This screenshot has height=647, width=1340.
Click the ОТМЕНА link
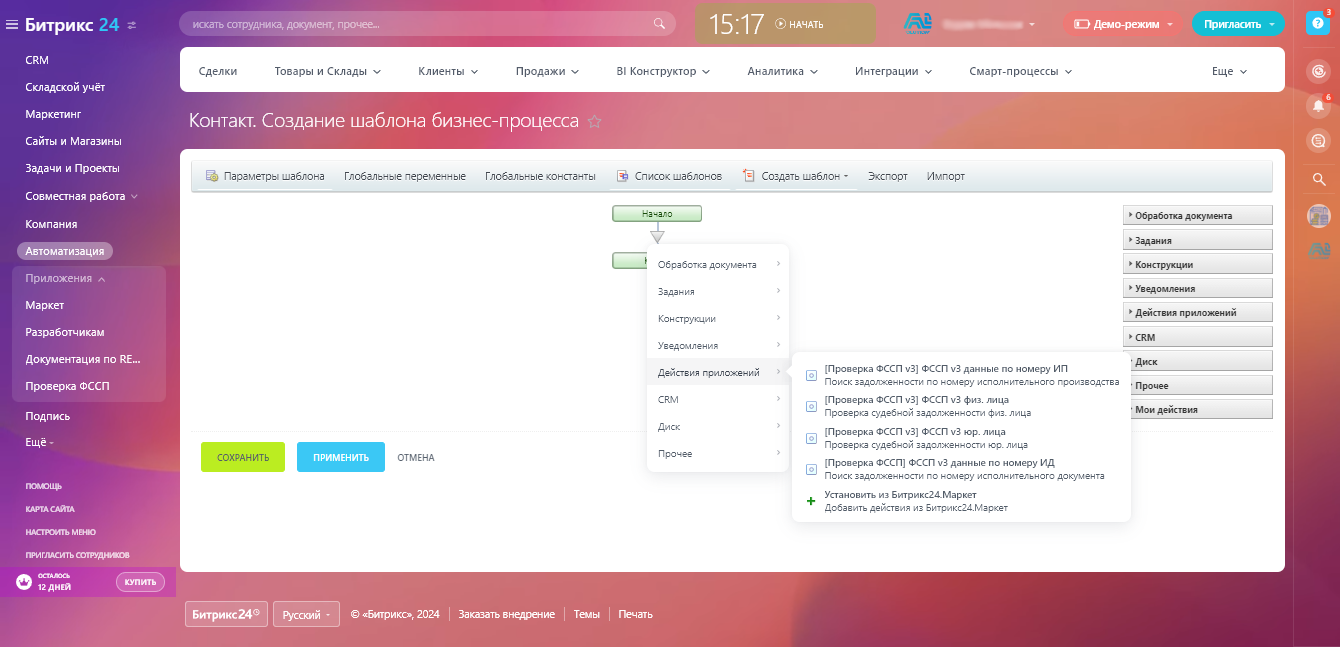pos(416,457)
